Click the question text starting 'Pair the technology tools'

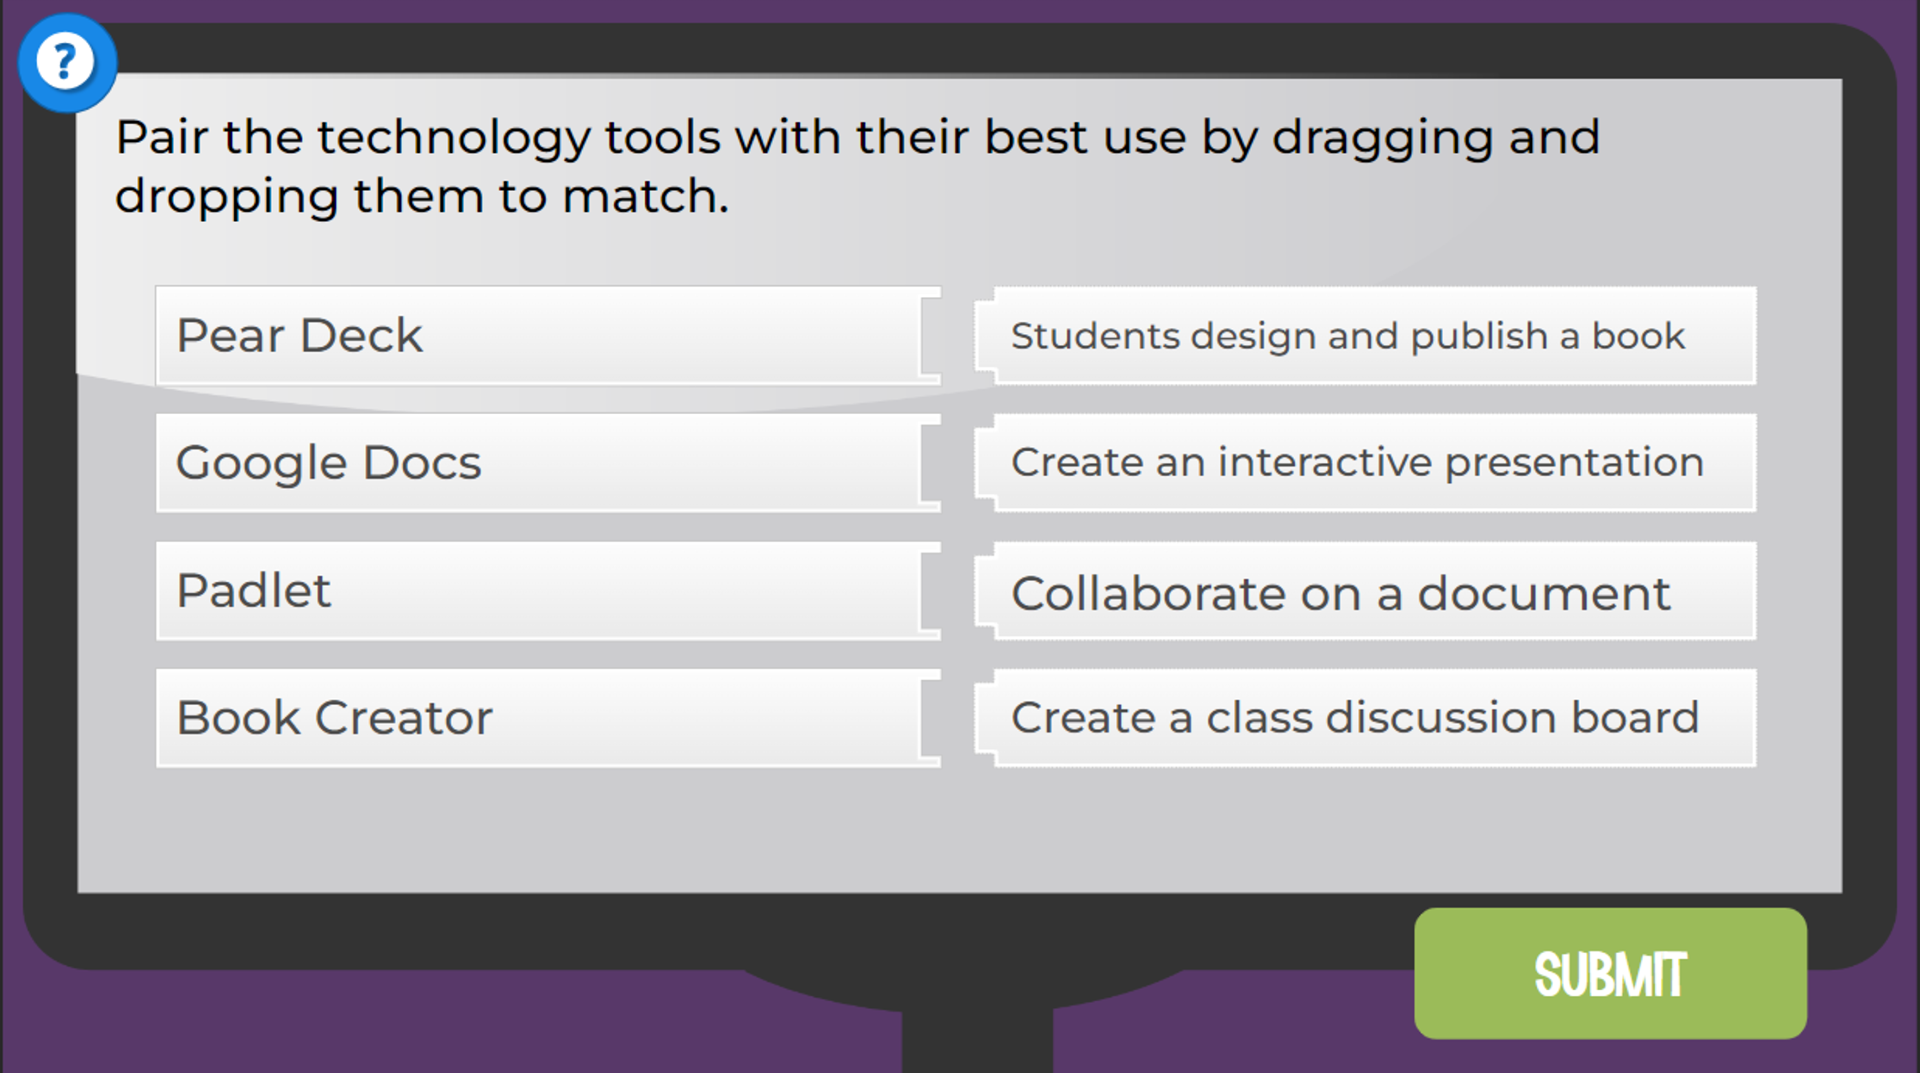857,166
